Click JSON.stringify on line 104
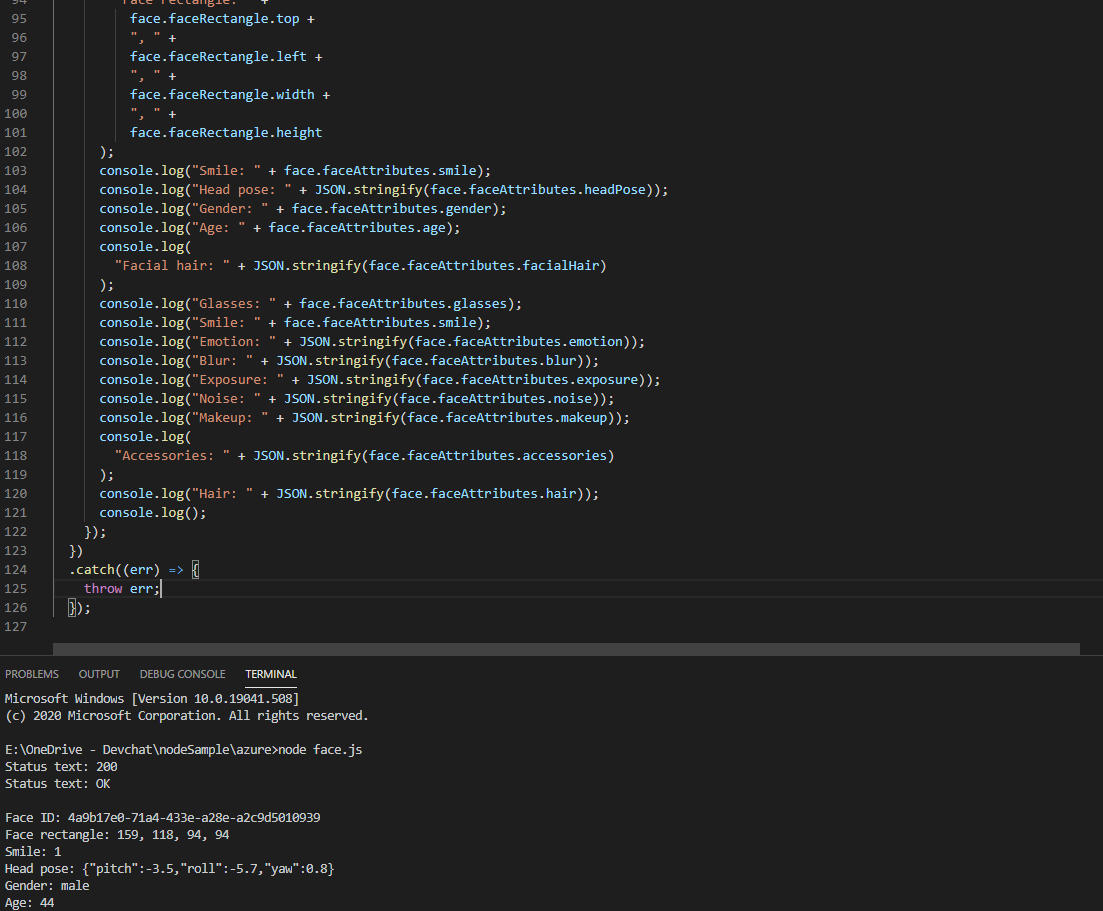Image resolution: width=1103 pixels, height=911 pixels. [358, 189]
